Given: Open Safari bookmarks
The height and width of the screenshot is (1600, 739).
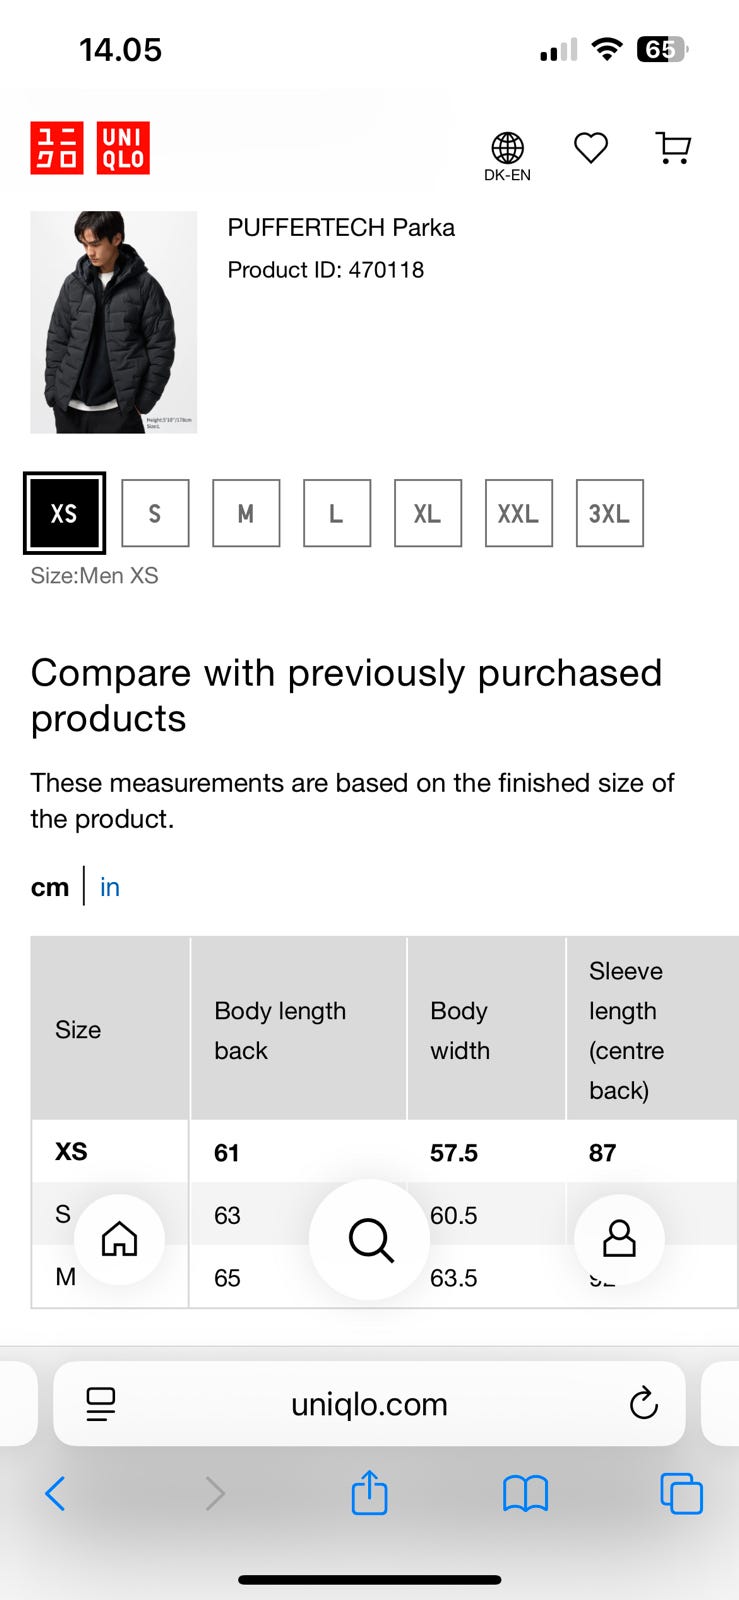Looking at the screenshot, I should pos(525,1494).
